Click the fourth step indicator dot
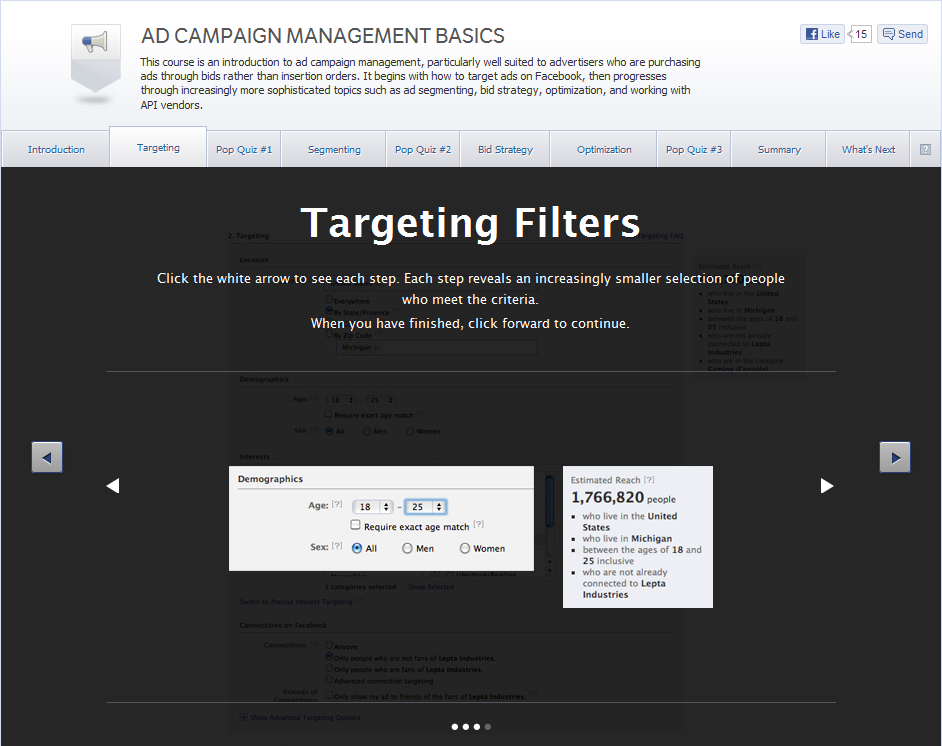Screen dimensions: 942x746 (x=488, y=727)
